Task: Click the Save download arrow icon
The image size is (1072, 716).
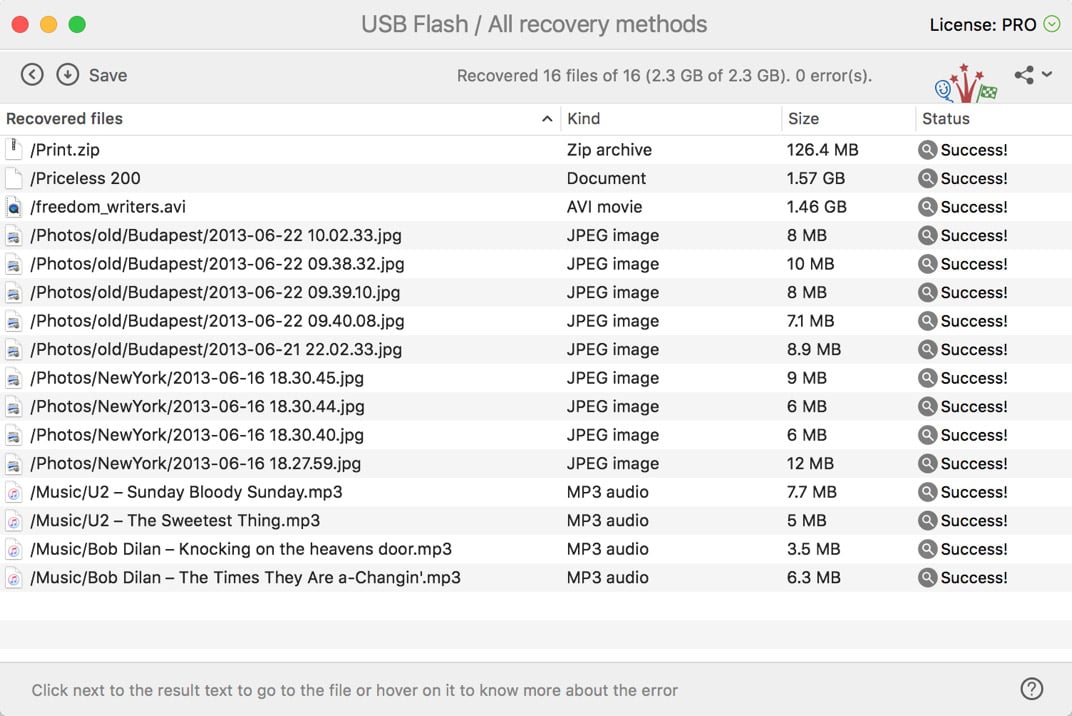Action: [x=67, y=74]
